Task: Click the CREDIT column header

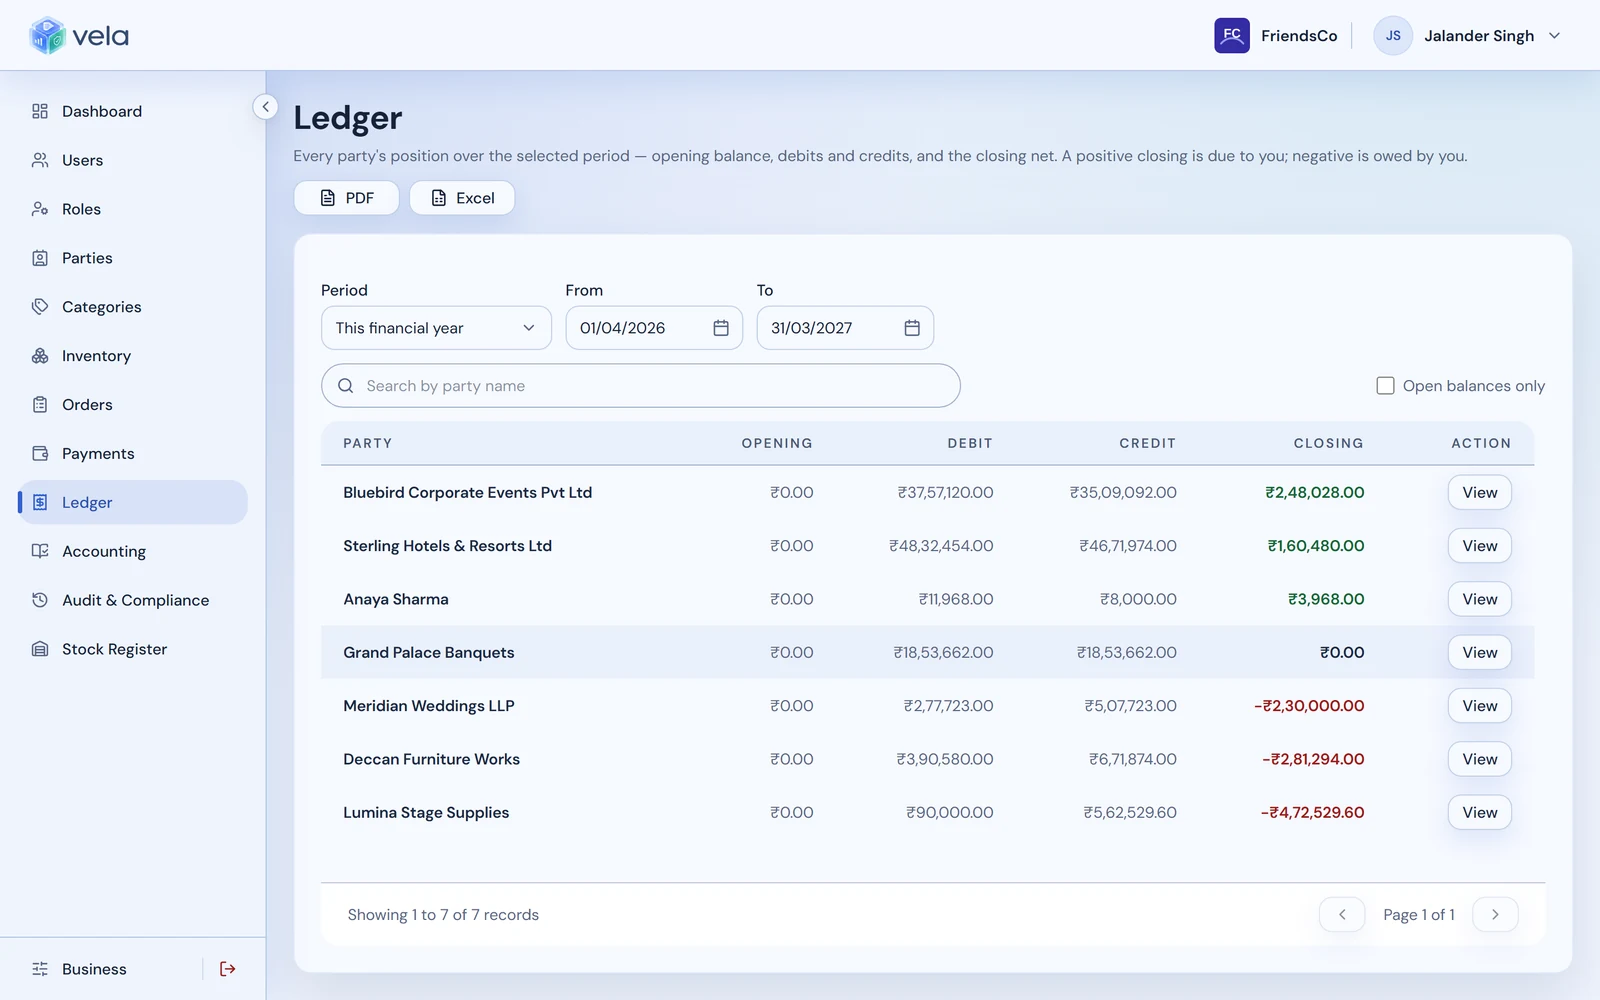Action: pyautogui.click(x=1147, y=443)
